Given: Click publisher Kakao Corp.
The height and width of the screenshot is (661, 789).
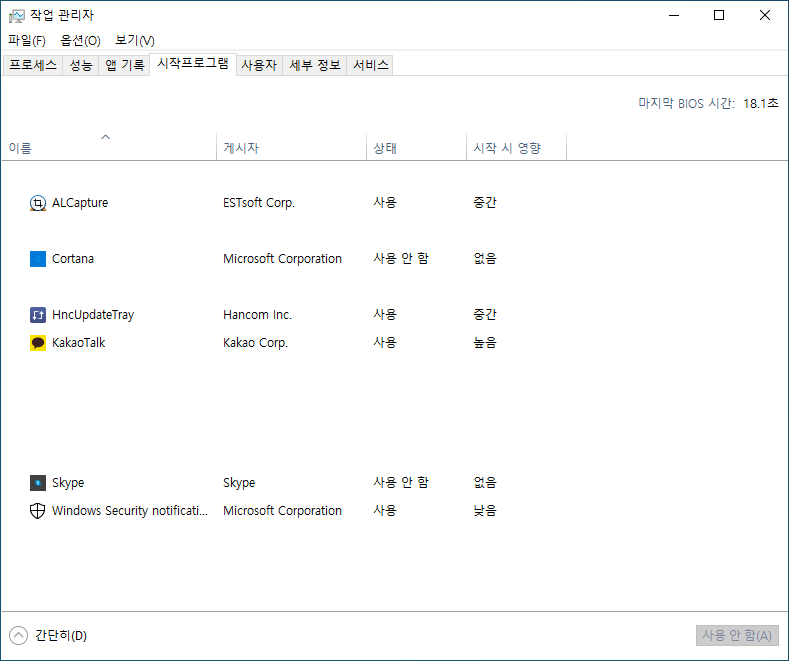Looking at the screenshot, I should [255, 343].
